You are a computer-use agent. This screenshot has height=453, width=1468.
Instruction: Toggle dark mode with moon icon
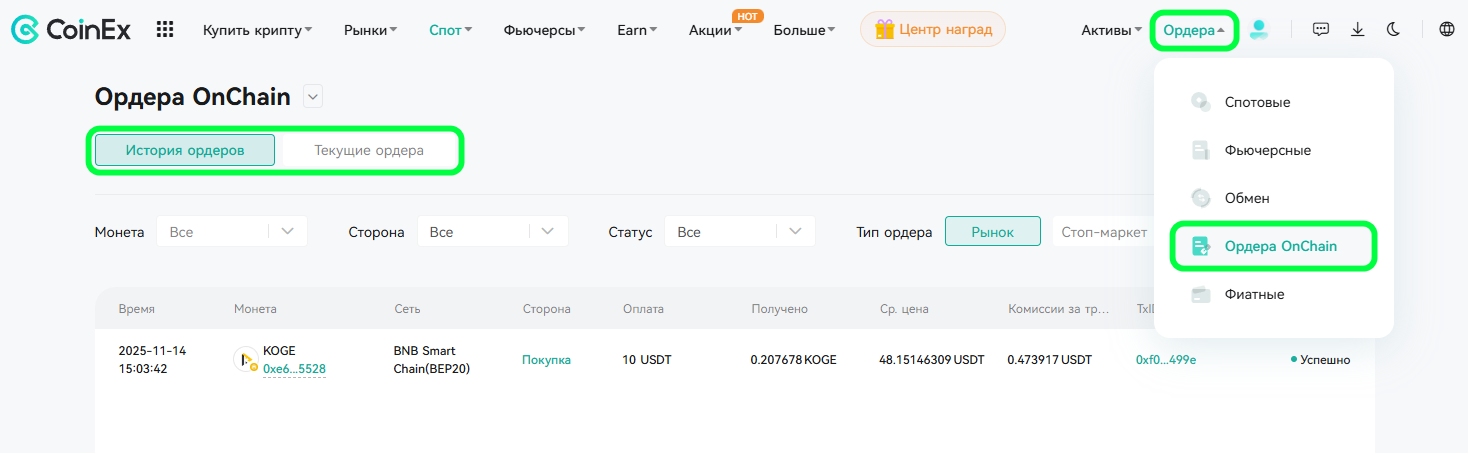click(1393, 30)
